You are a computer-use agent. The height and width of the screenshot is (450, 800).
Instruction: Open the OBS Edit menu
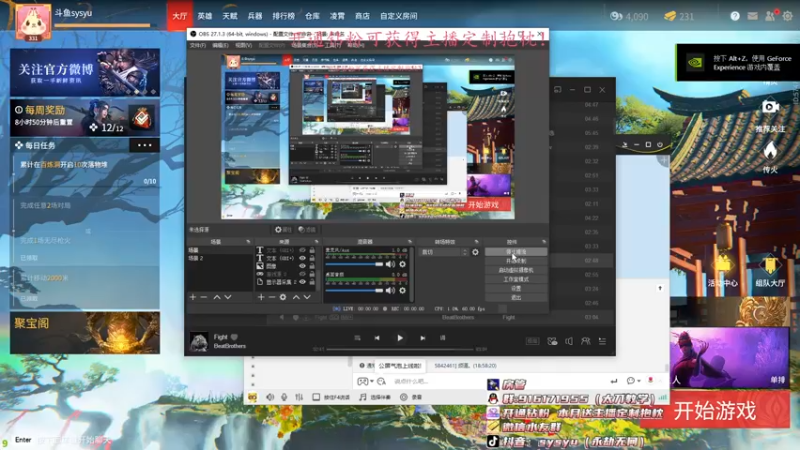point(220,45)
